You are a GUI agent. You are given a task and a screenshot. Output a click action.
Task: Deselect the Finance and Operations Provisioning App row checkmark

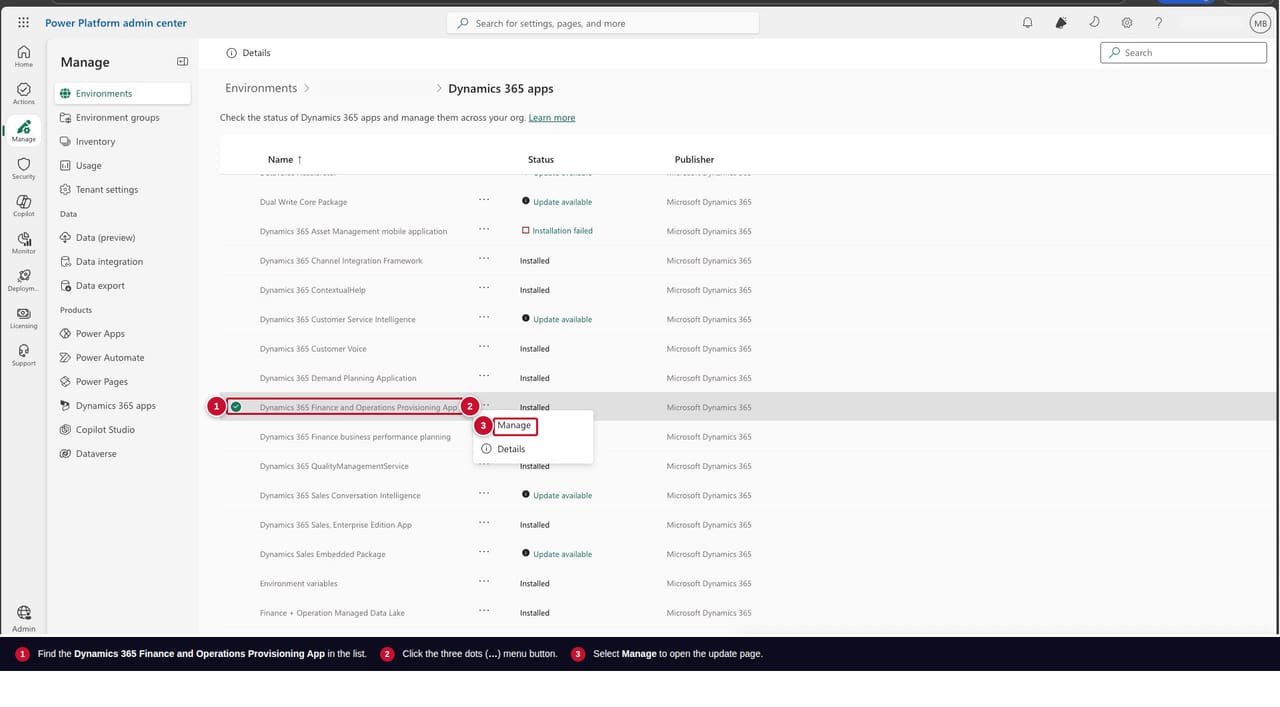(236, 407)
